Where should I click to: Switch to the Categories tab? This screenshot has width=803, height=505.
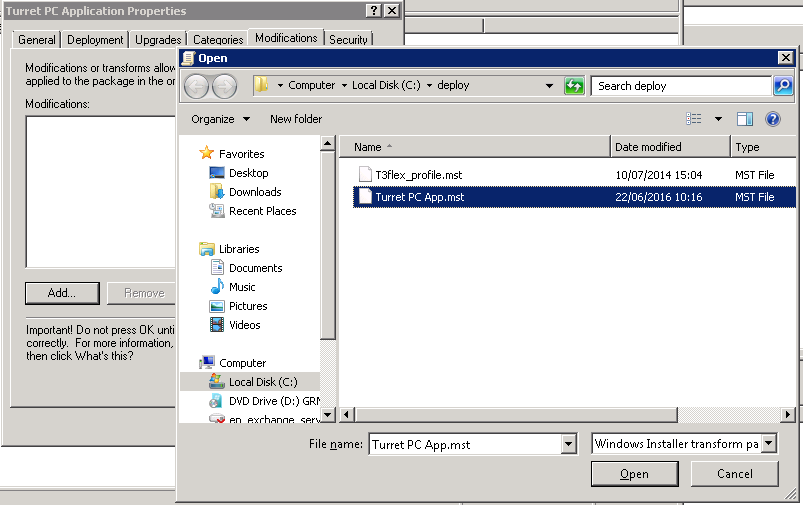218,39
